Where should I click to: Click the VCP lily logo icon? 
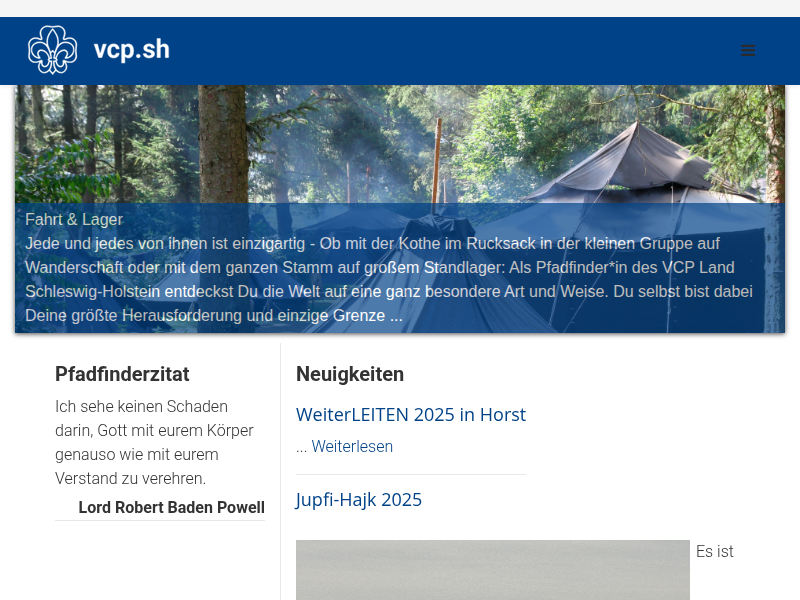click(x=53, y=50)
